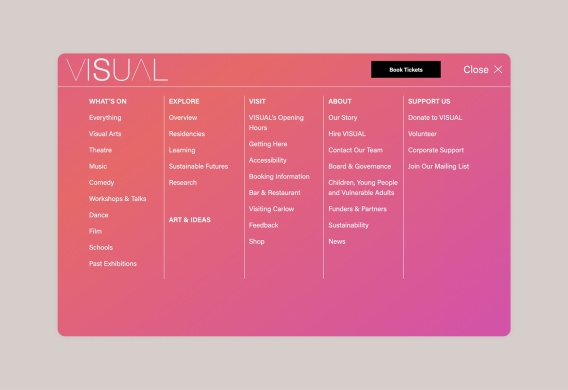Choose the Comedy link

click(101, 183)
